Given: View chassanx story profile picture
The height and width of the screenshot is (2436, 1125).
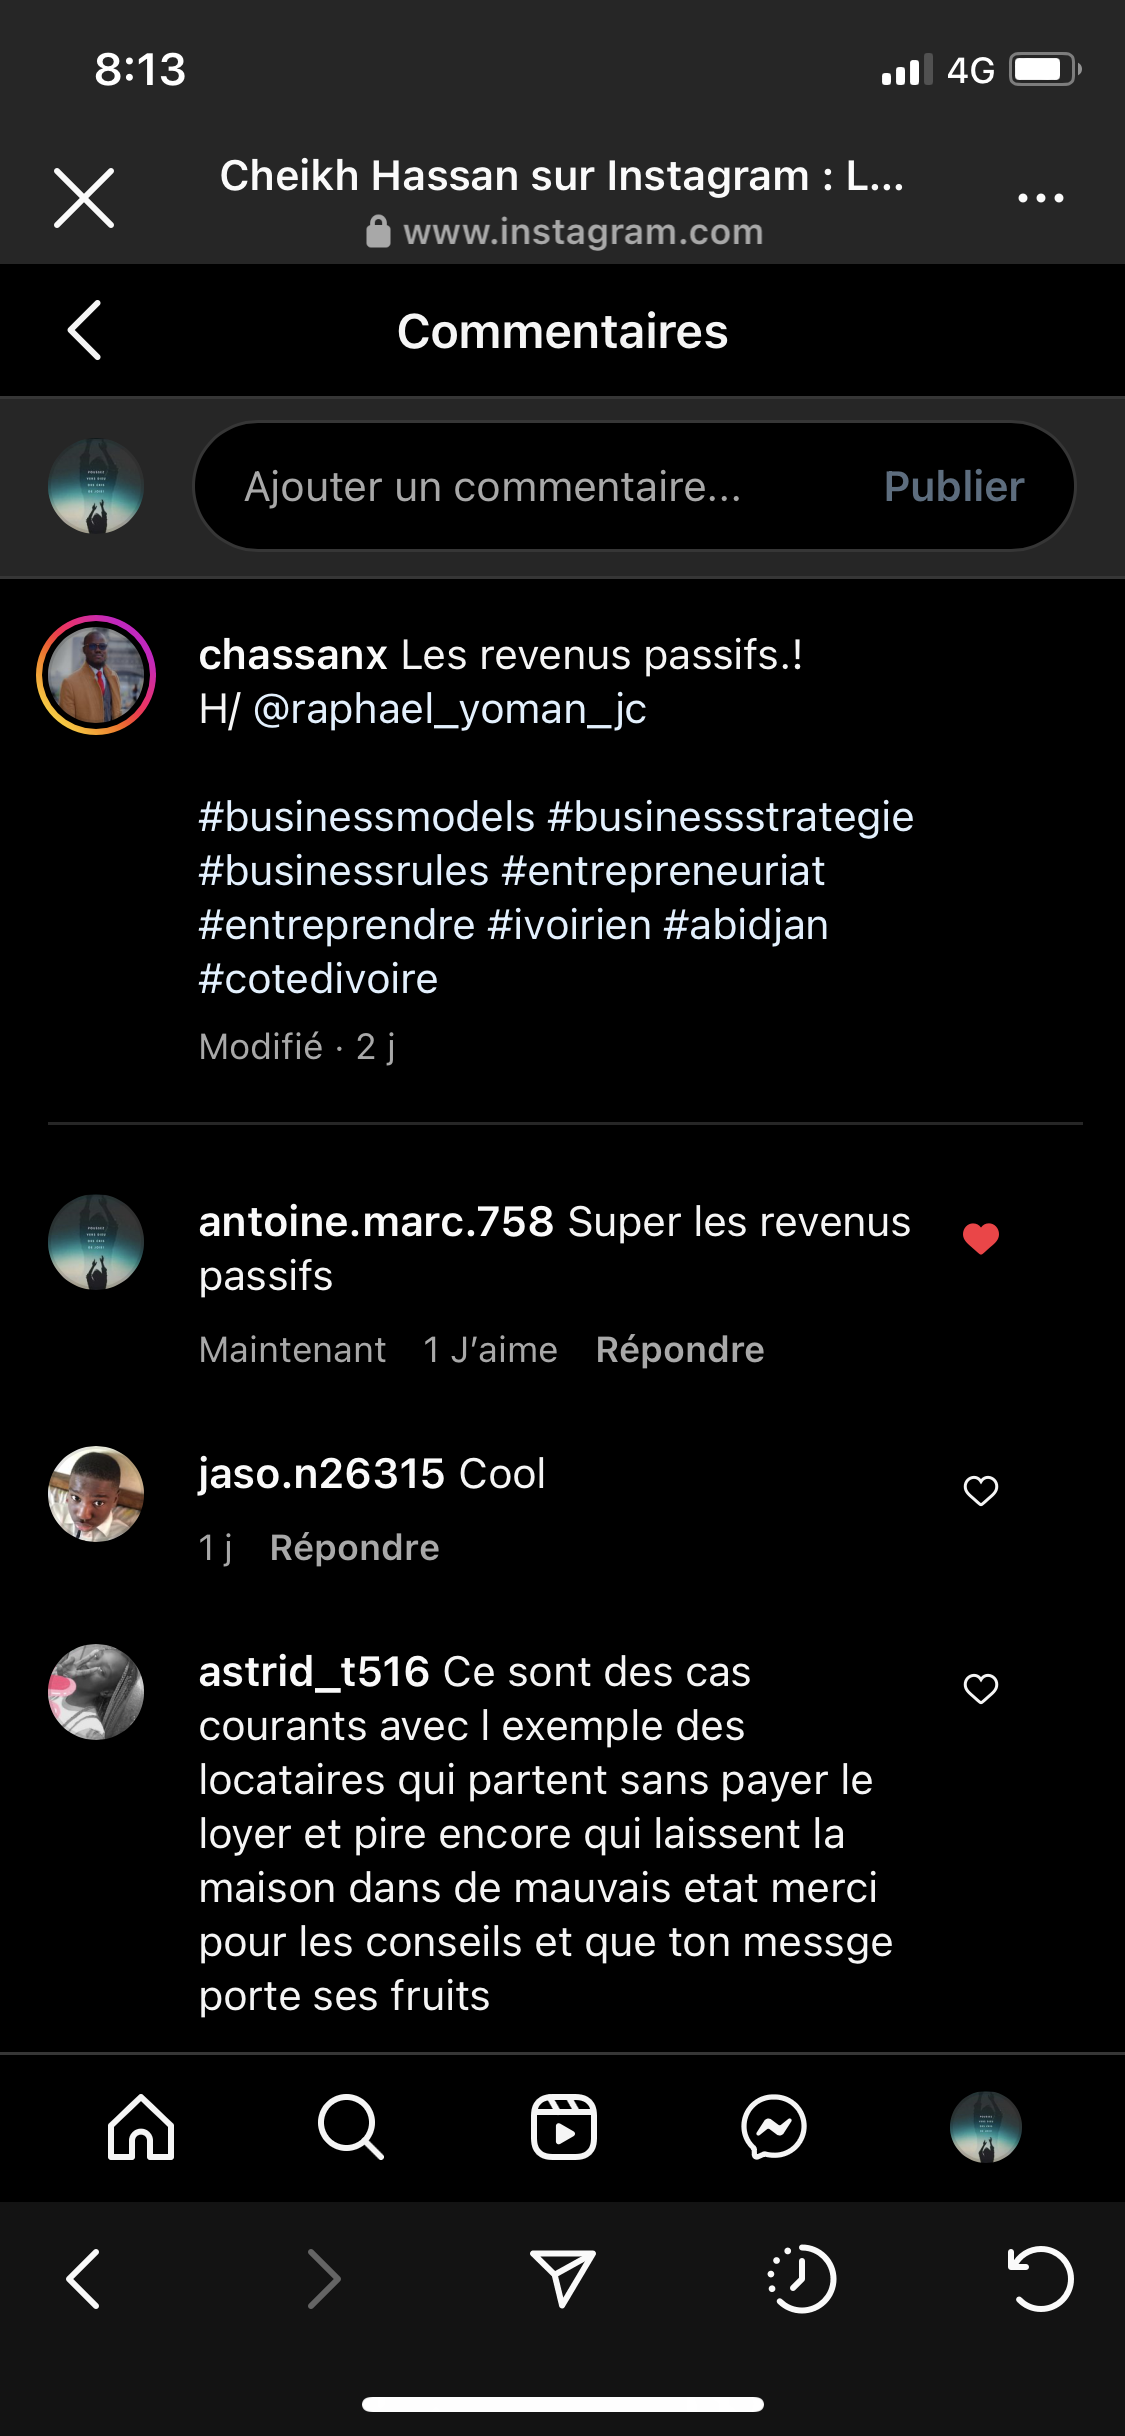Looking at the screenshot, I should [96, 675].
